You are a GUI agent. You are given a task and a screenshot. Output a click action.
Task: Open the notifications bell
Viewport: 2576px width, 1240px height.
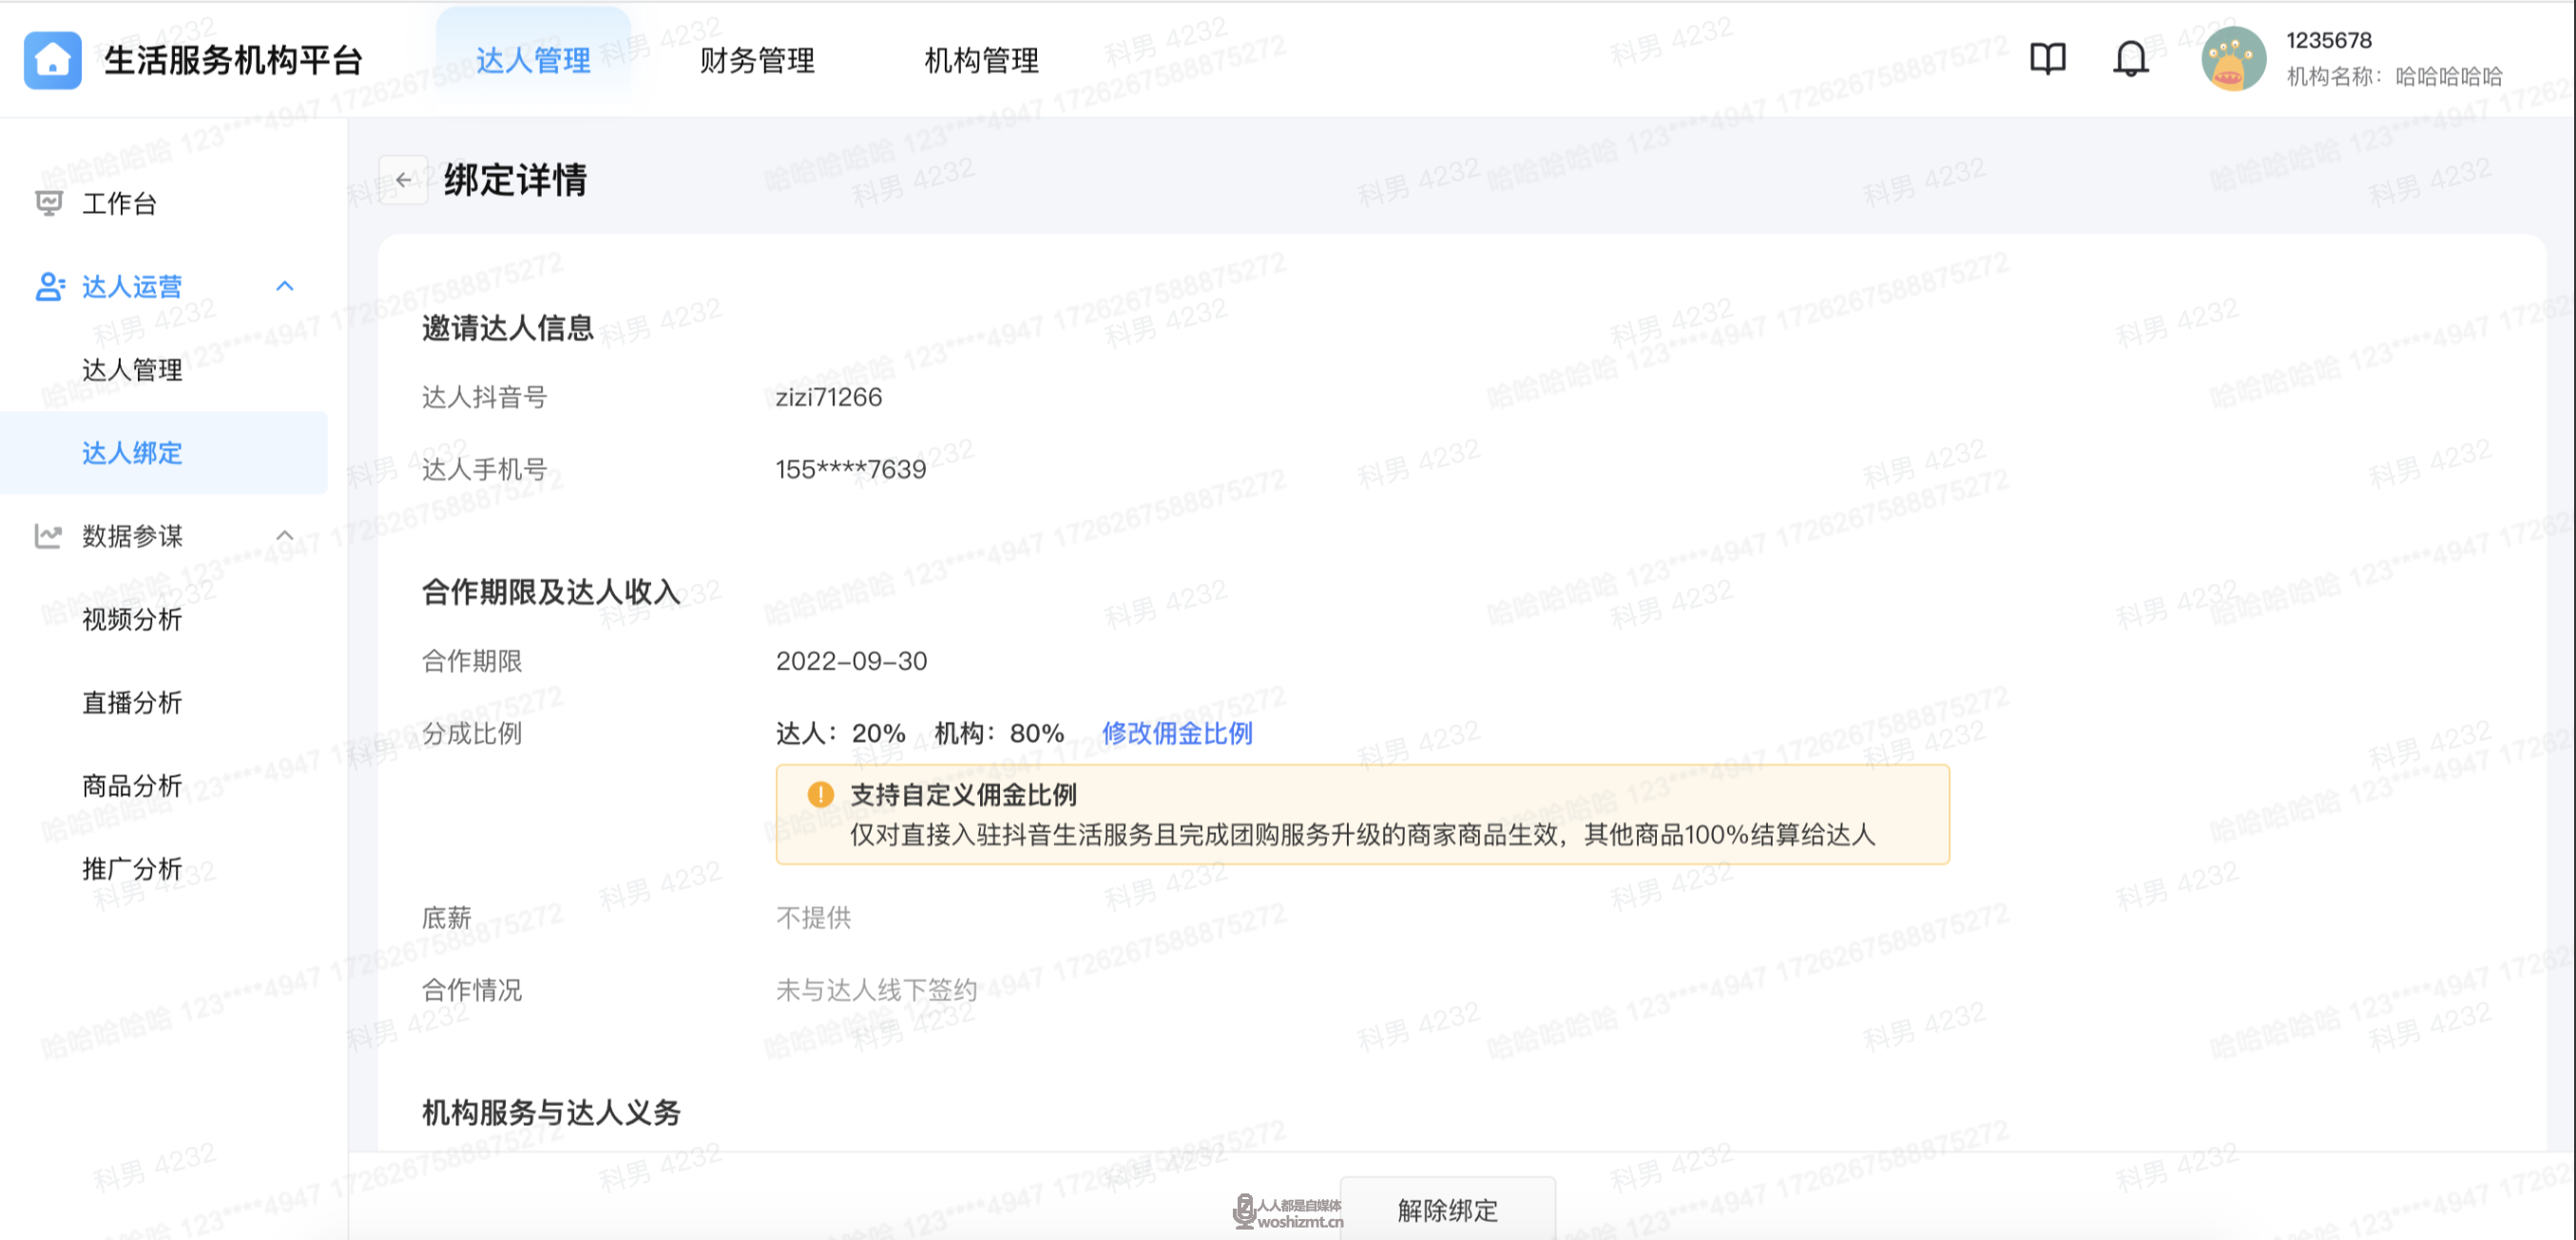point(2130,59)
